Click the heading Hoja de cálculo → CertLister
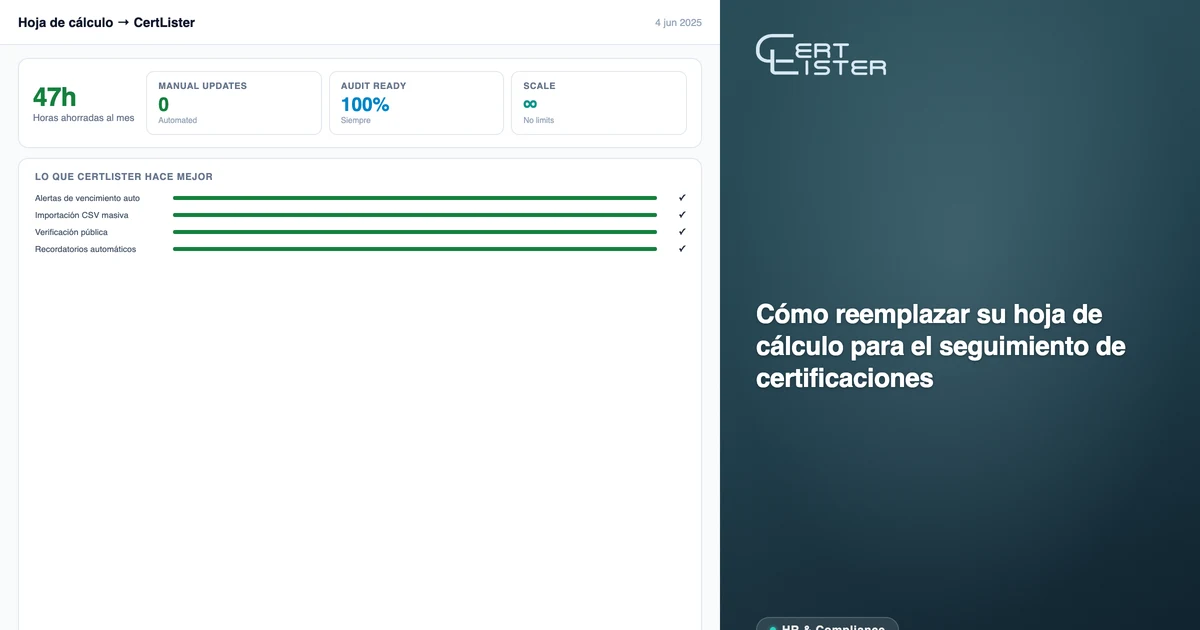1200x630 pixels. click(x=106, y=22)
